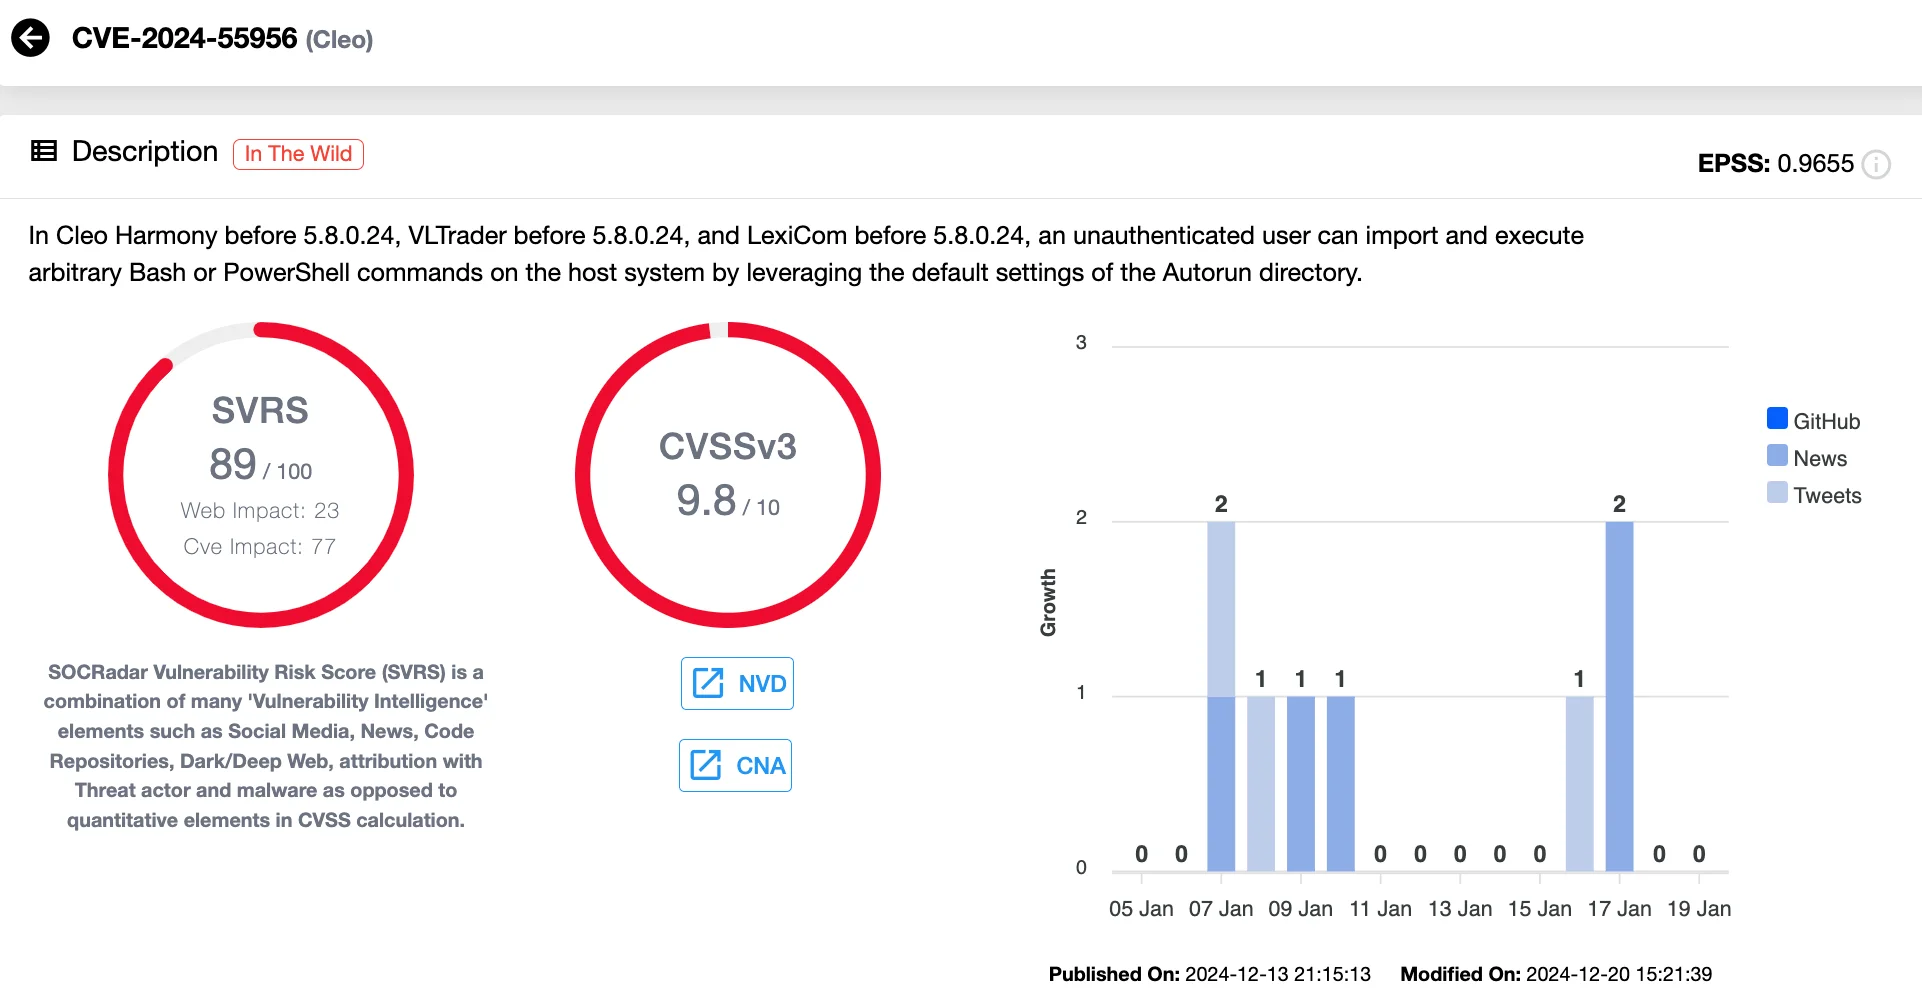Click the Published On date text
Screen dimensions: 1922x998
pos(1210,974)
